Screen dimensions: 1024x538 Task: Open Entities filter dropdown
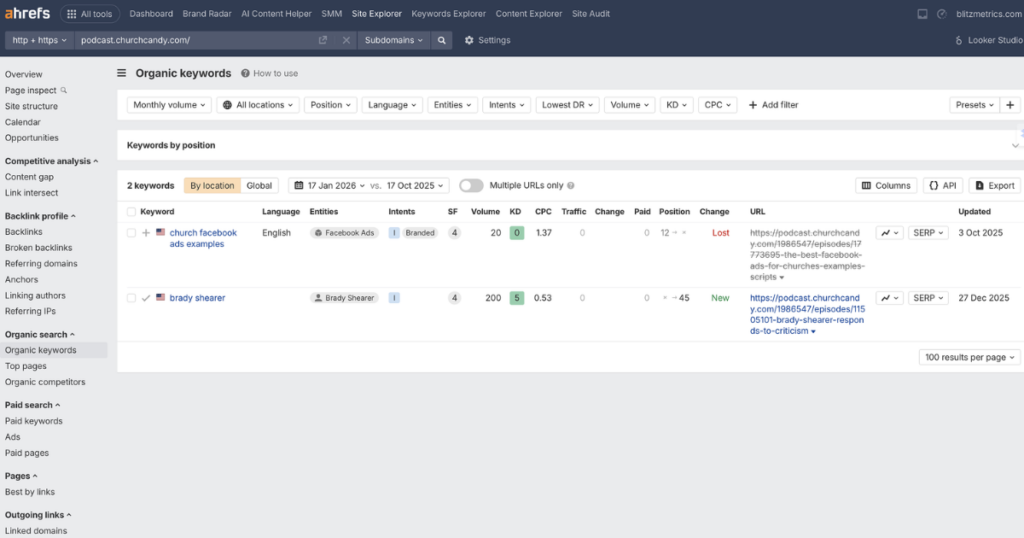(453, 105)
